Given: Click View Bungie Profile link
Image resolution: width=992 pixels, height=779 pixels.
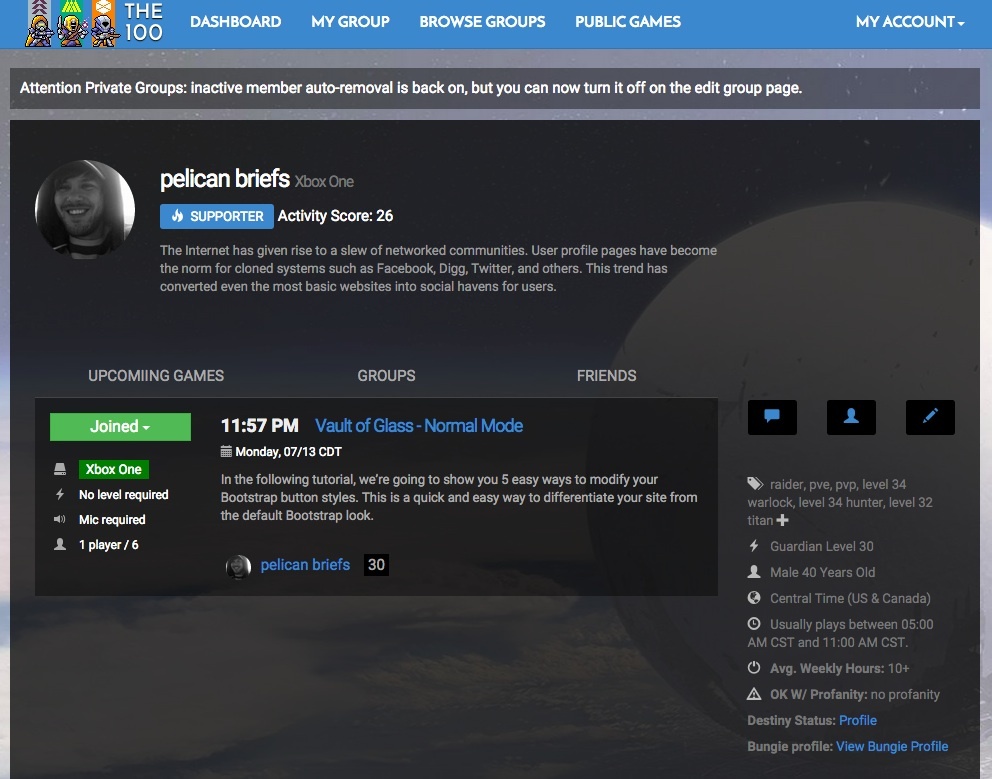Looking at the screenshot, I should point(892,746).
